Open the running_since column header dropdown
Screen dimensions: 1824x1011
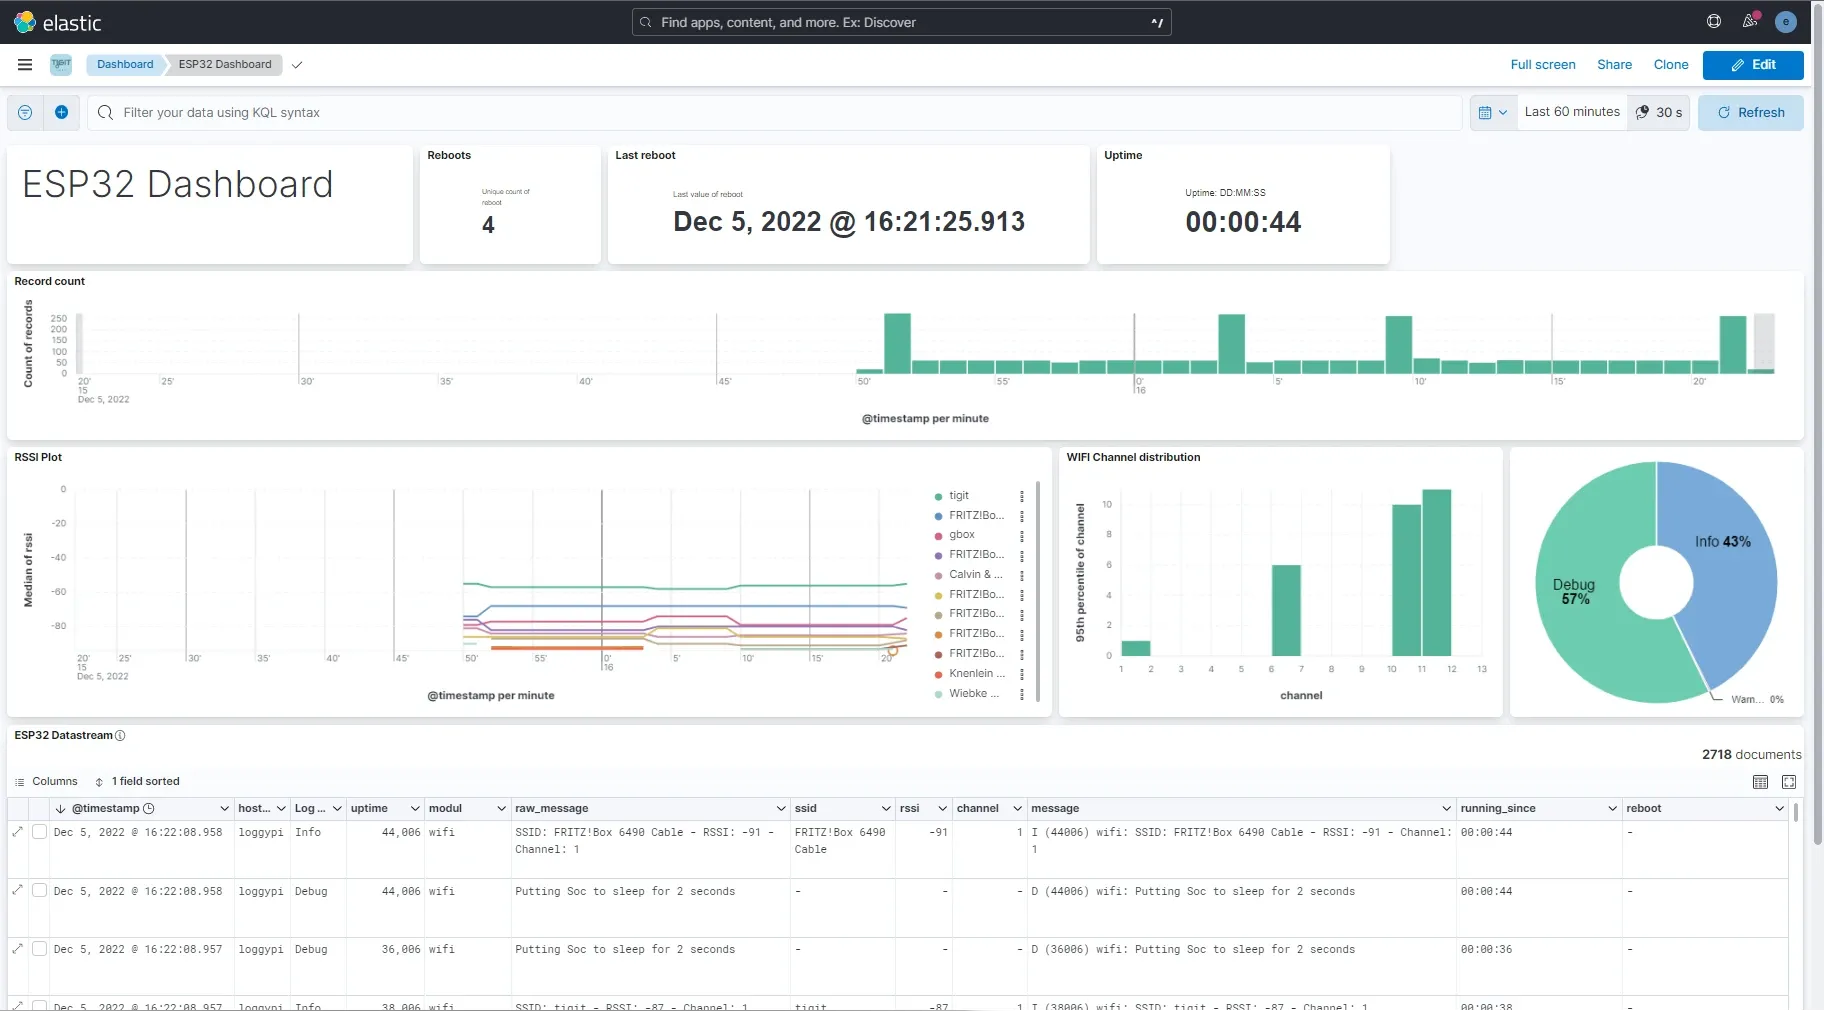click(1612, 809)
